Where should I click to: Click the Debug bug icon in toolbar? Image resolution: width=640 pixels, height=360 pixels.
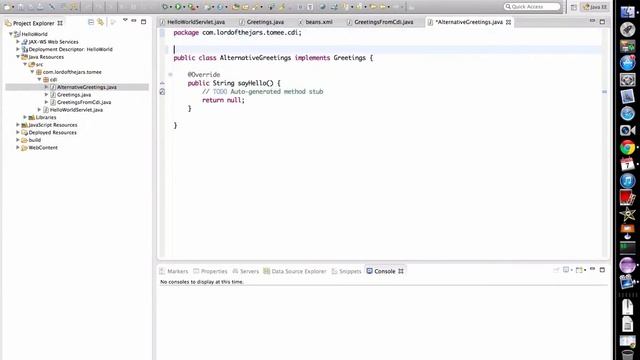coord(164,7)
